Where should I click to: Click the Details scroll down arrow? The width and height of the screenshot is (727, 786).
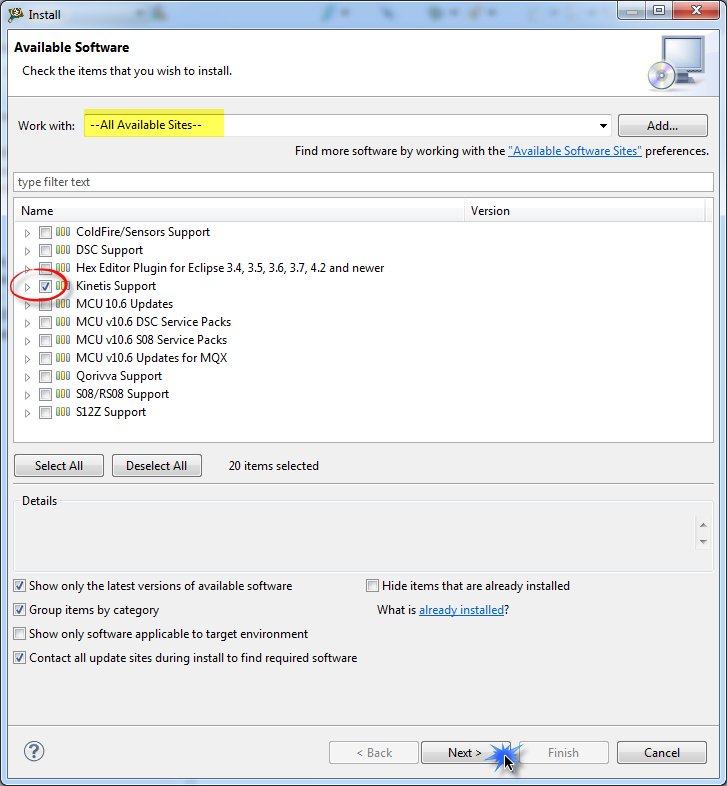(703, 541)
